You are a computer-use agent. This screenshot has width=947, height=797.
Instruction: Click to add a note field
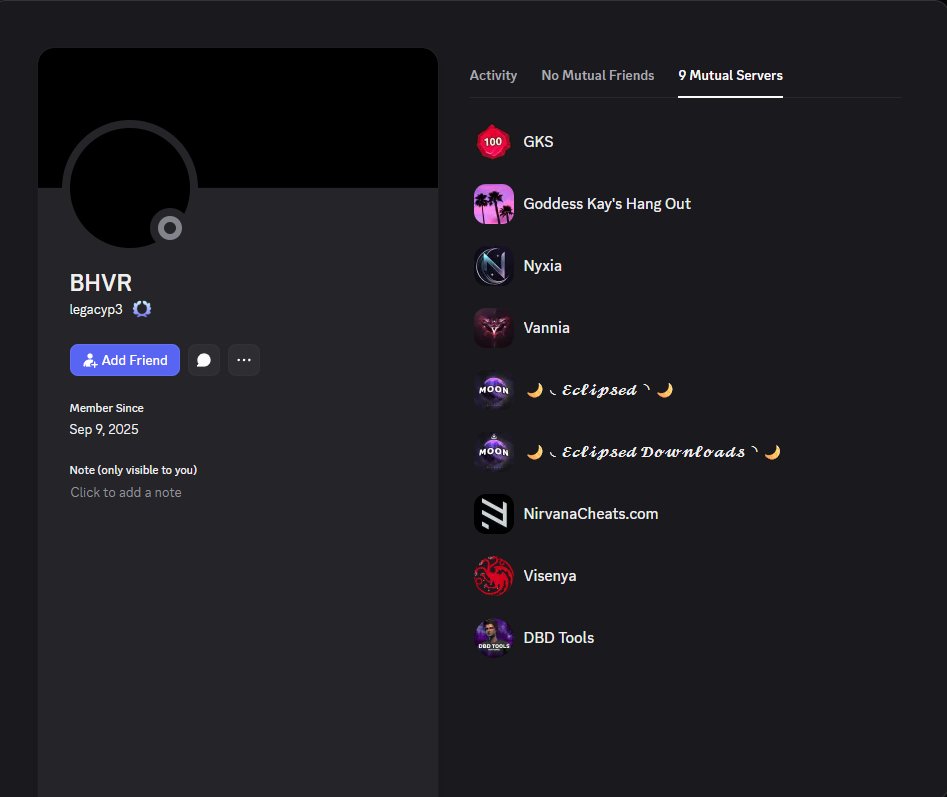point(126,493)
